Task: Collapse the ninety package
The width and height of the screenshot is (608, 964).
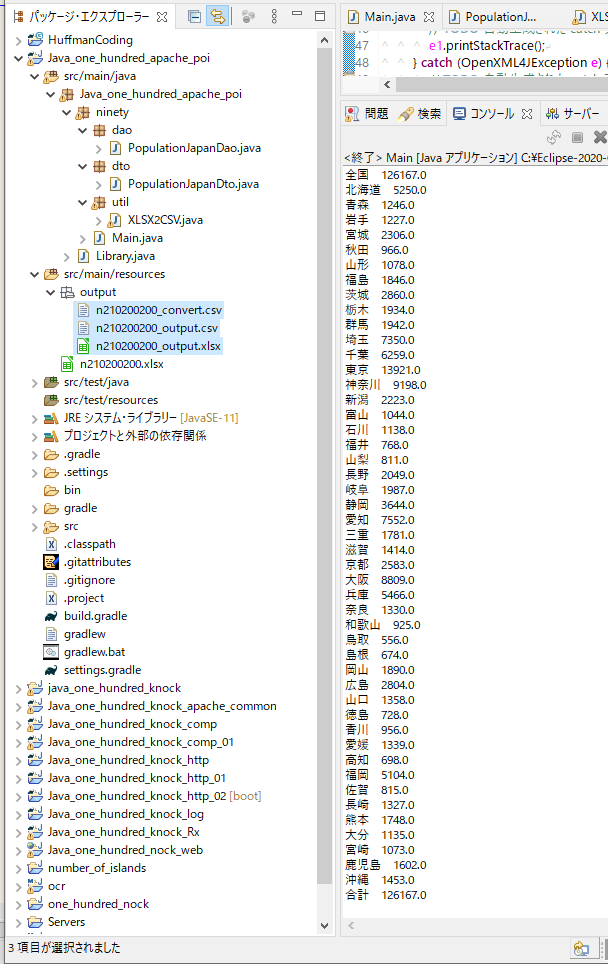Action: tap(66, 113)
